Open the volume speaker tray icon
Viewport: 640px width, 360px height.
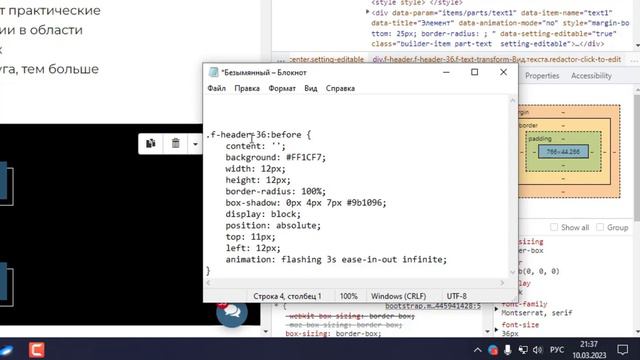538,350
